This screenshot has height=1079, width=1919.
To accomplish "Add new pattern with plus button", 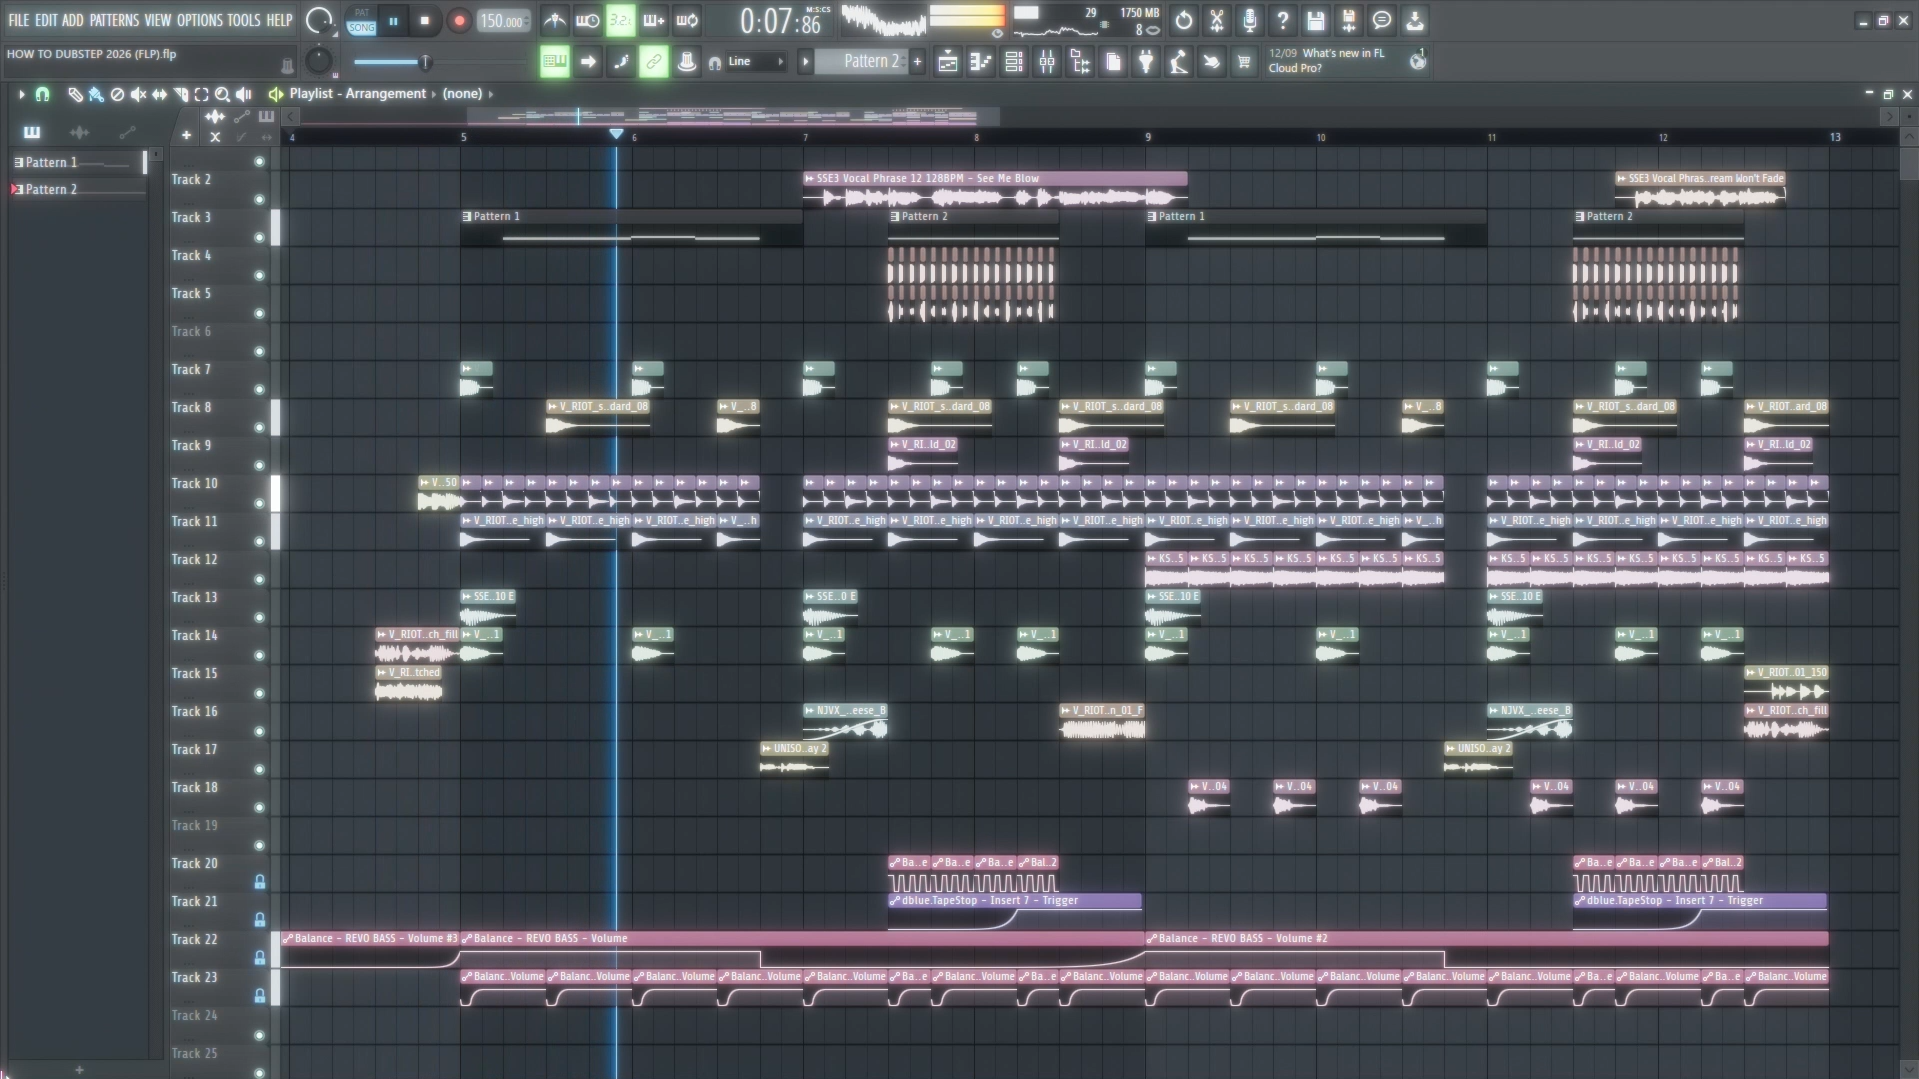I will coord(917,62).
